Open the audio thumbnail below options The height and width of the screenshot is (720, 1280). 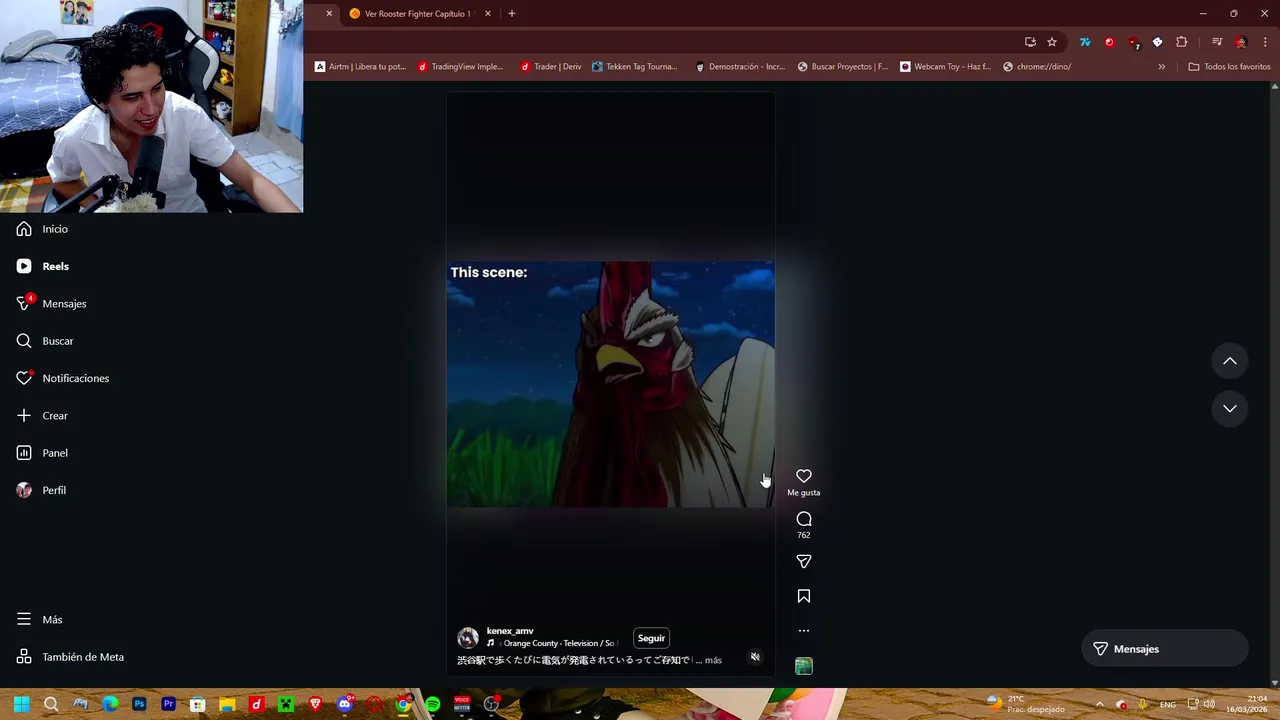coord(803,666)
